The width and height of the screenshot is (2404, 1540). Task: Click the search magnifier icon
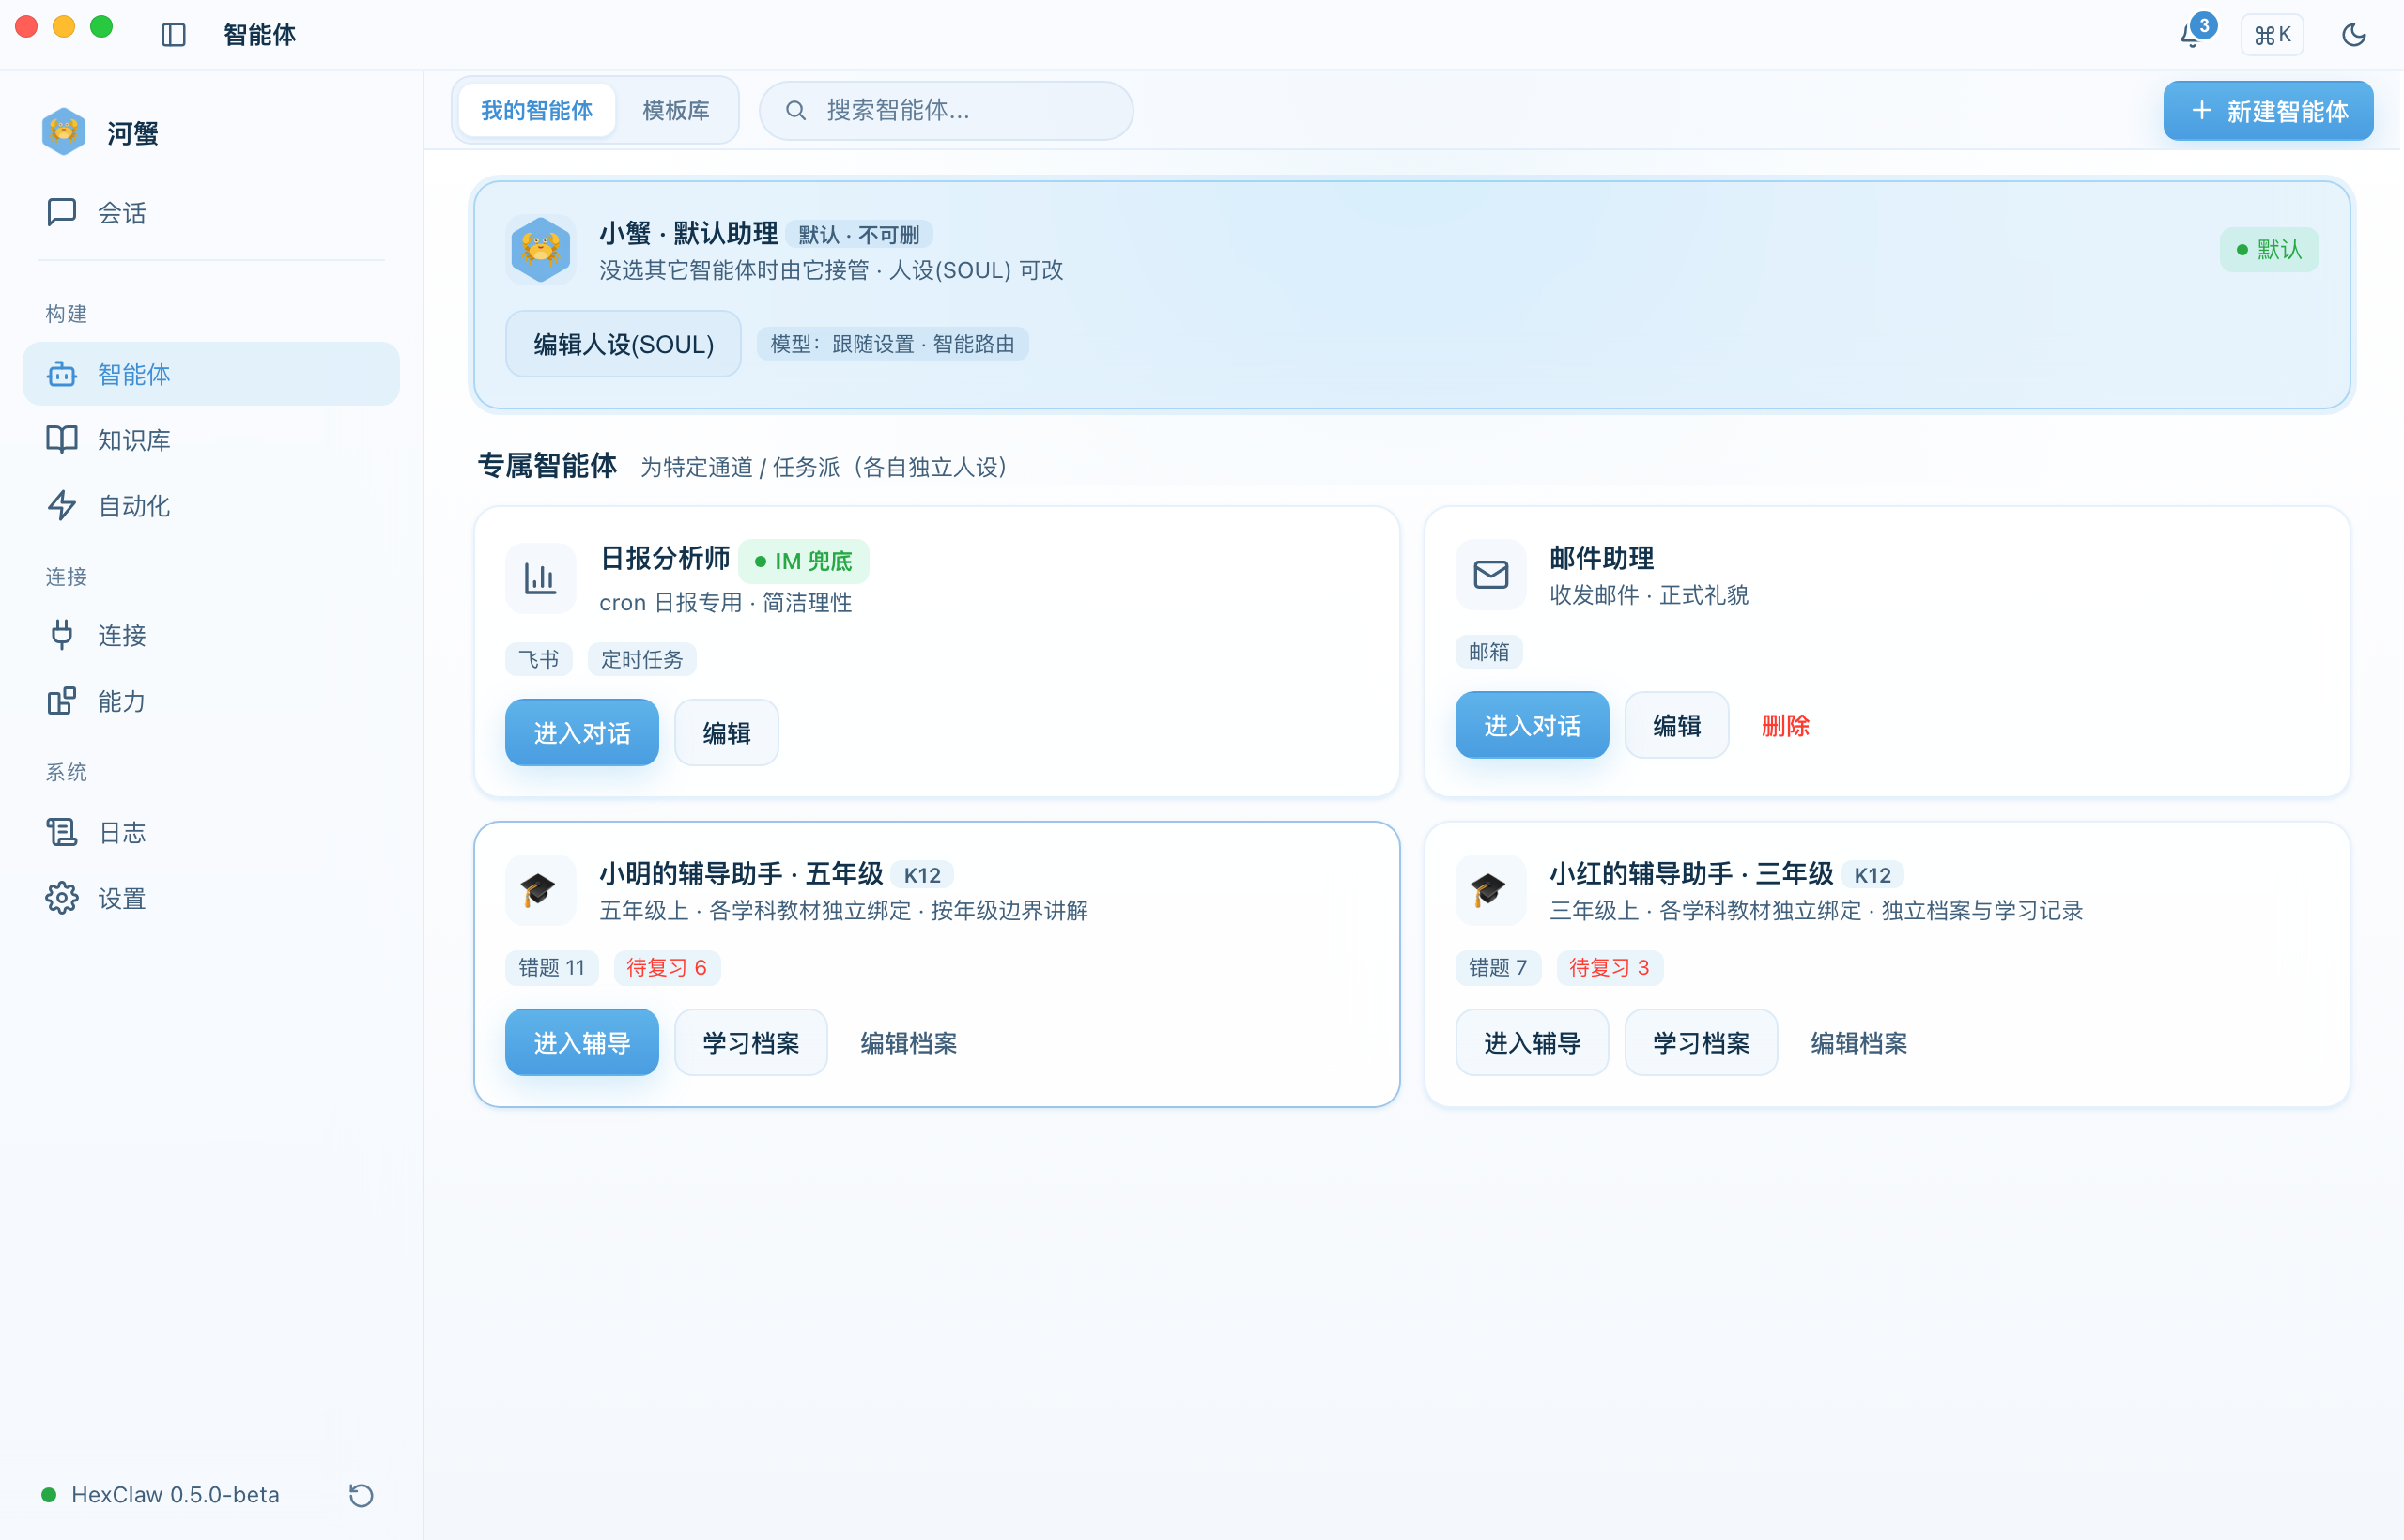tap(795, 110)
